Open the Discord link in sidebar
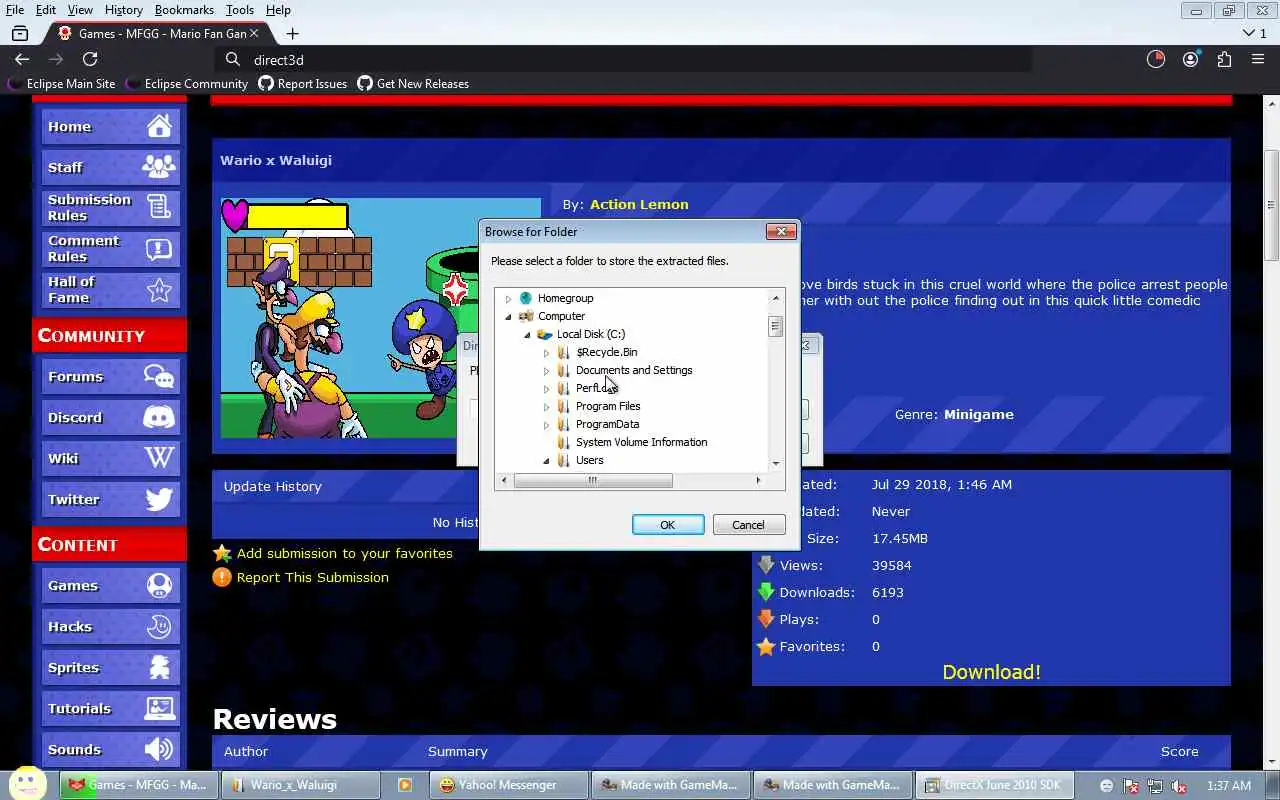Image resolution: width=1280 pixels, height=800 pixels. (x=110, y=417)
